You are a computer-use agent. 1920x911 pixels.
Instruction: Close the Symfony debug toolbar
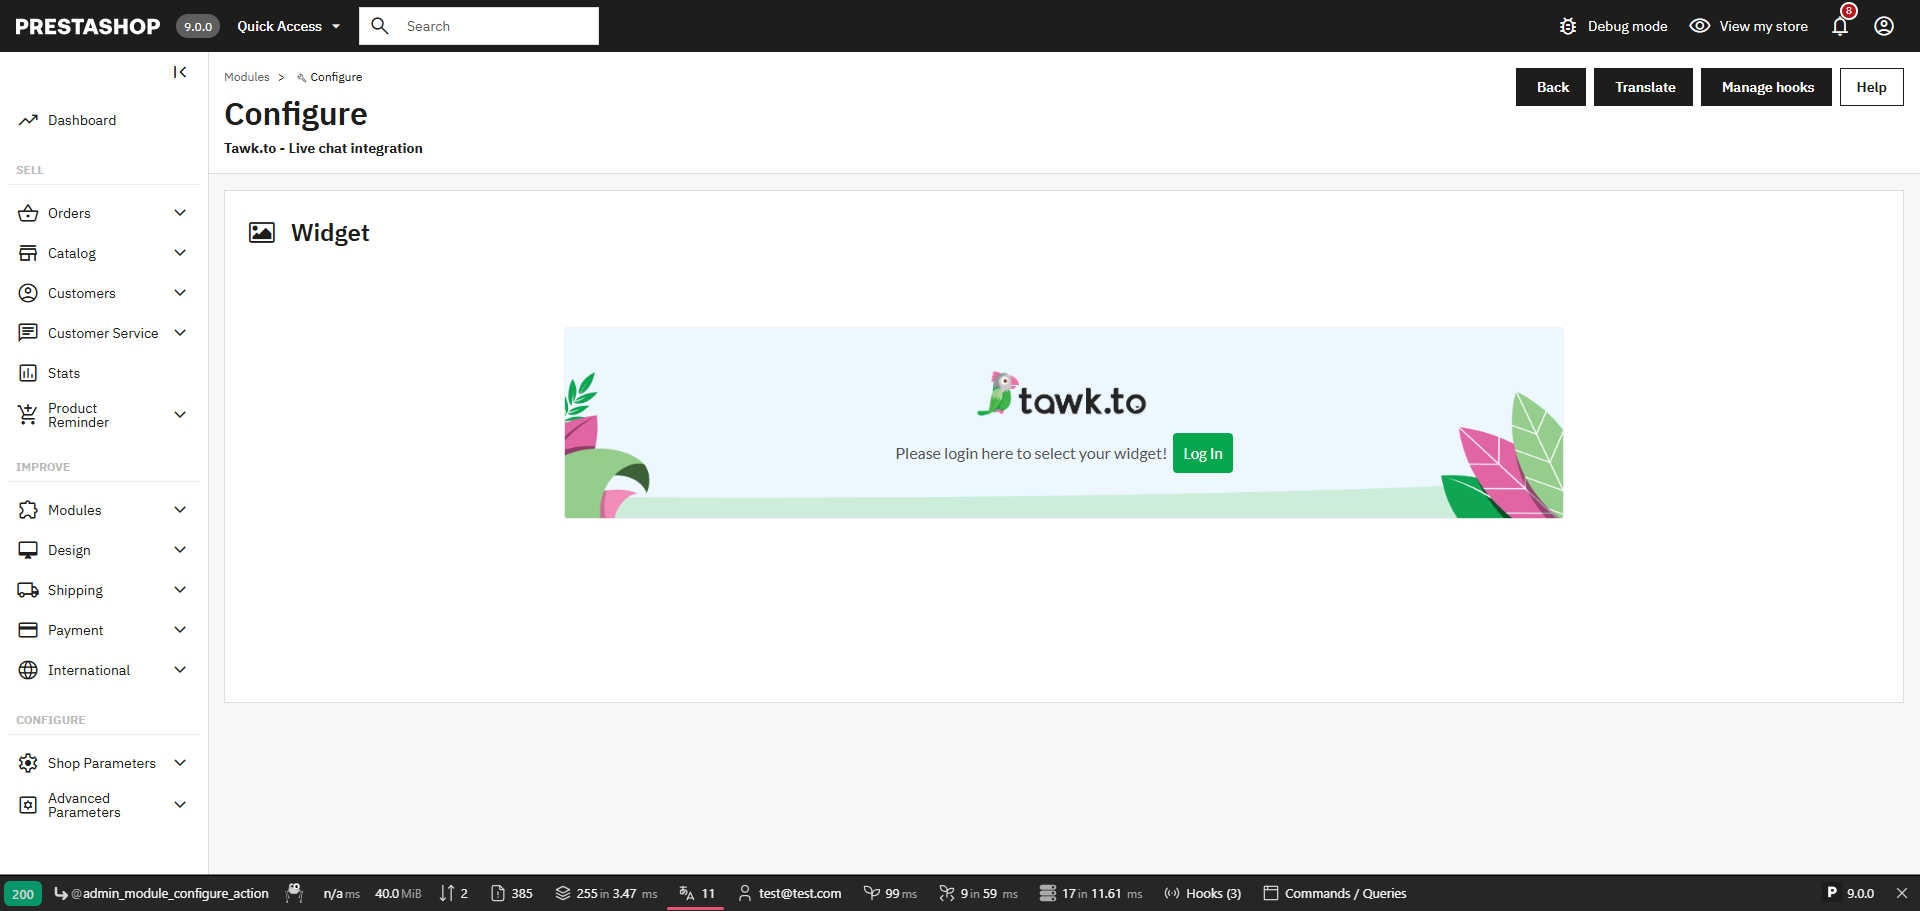point(1902,893)
